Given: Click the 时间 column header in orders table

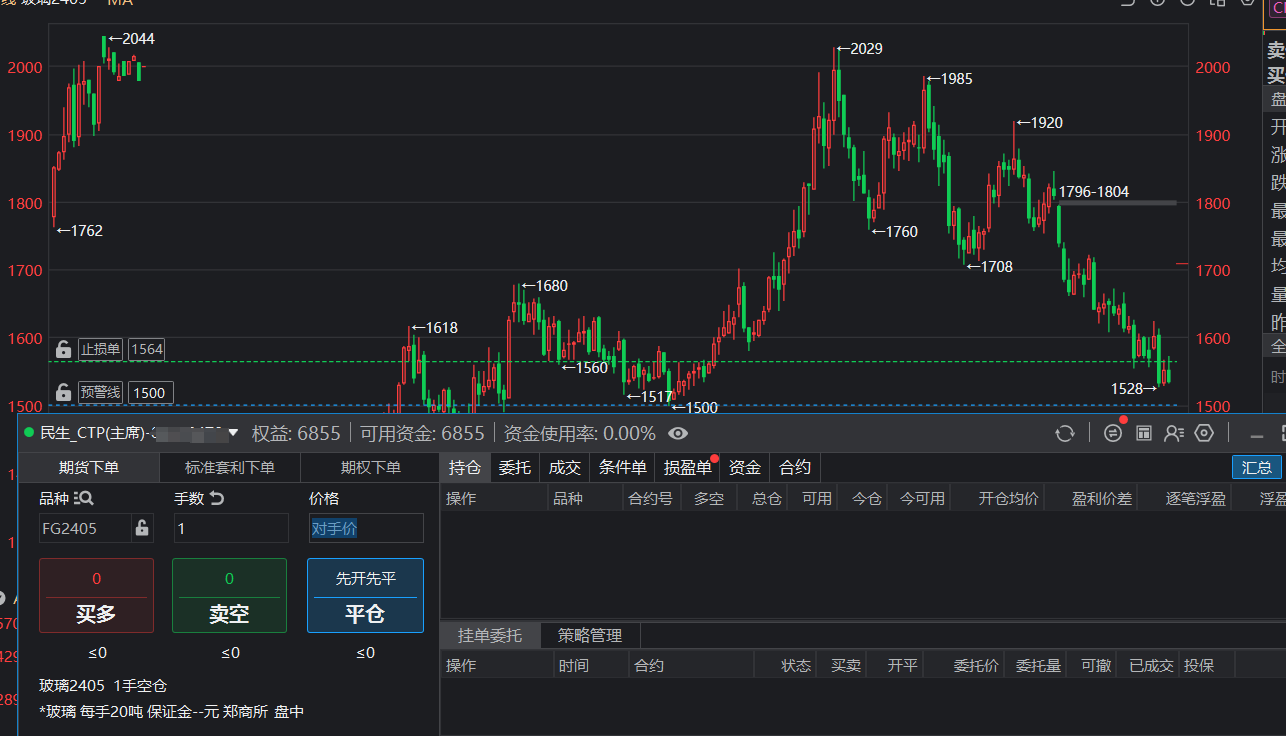Looking at the screenshot, I should coord(574,665).
